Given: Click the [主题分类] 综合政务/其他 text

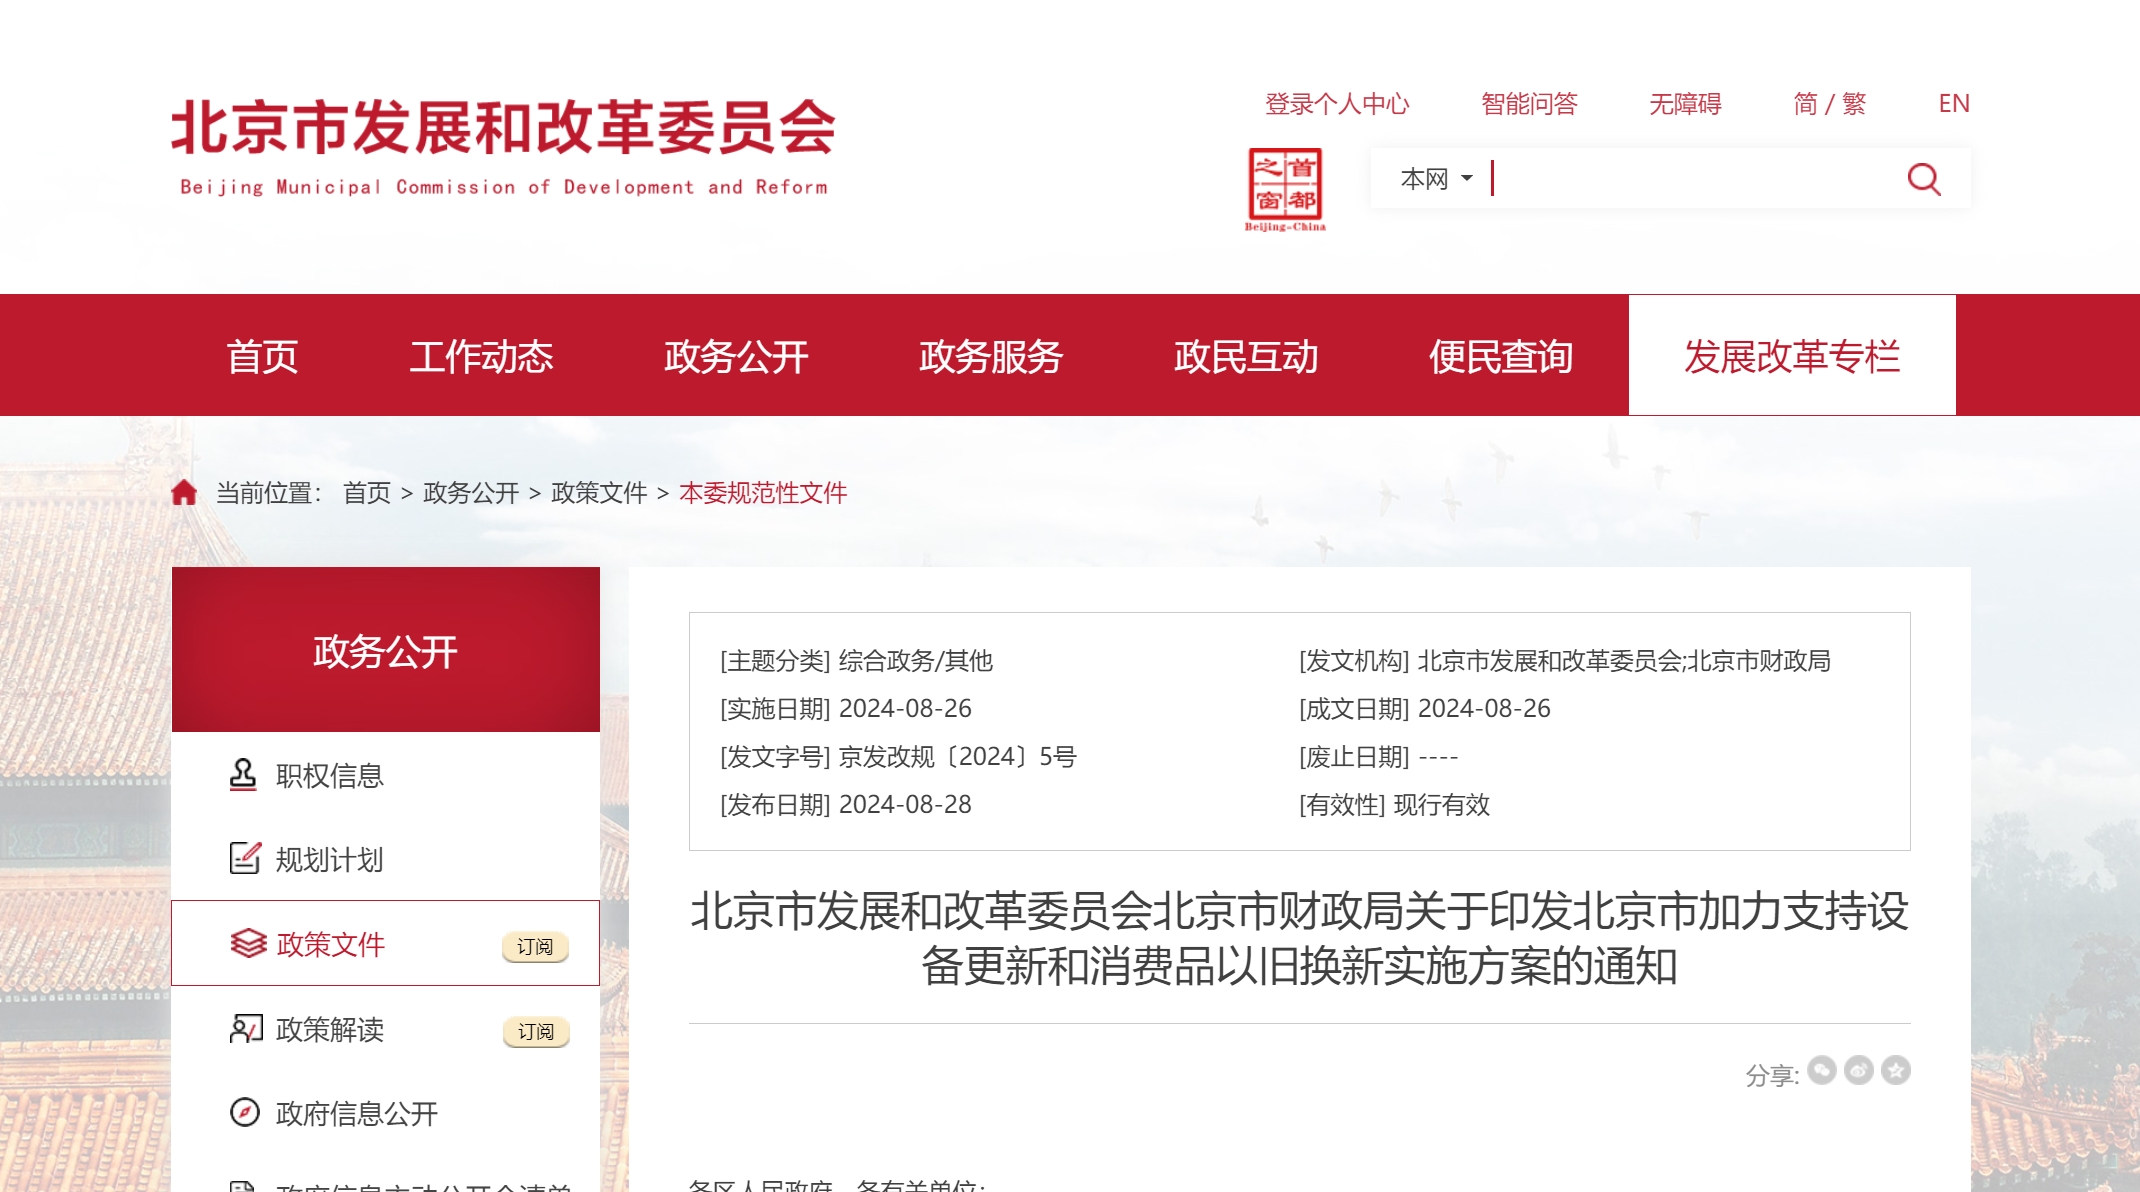Looking at the screenshot, I should (856, 661).
